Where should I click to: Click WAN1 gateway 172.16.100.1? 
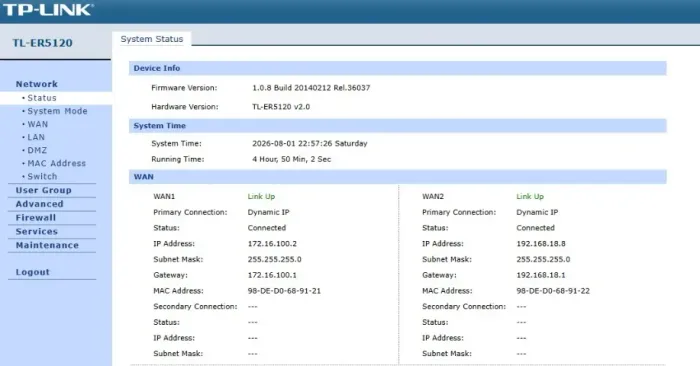pos(272,275)
